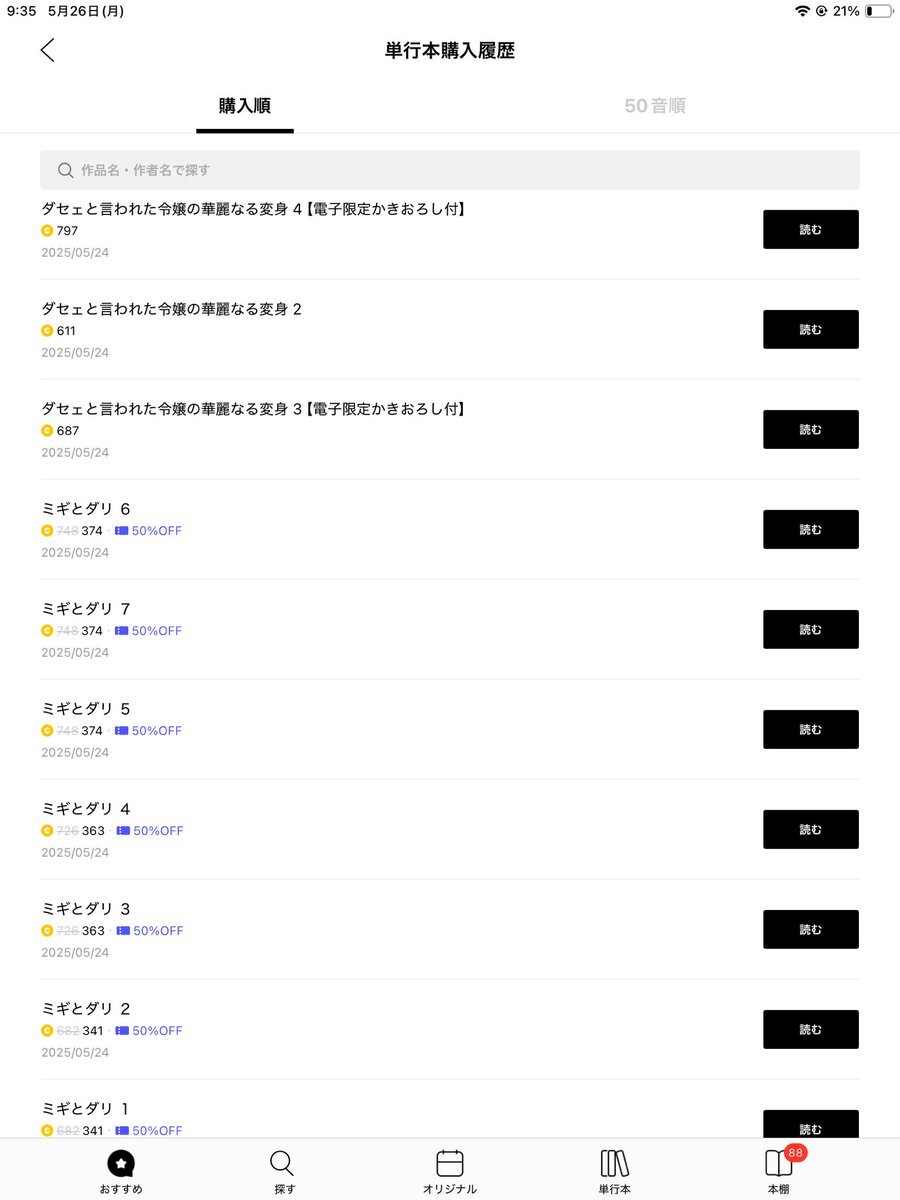Read ダサェと言われた令嬢 volume 4
This screenshot has width=900, height=1200.
[811, 230]
